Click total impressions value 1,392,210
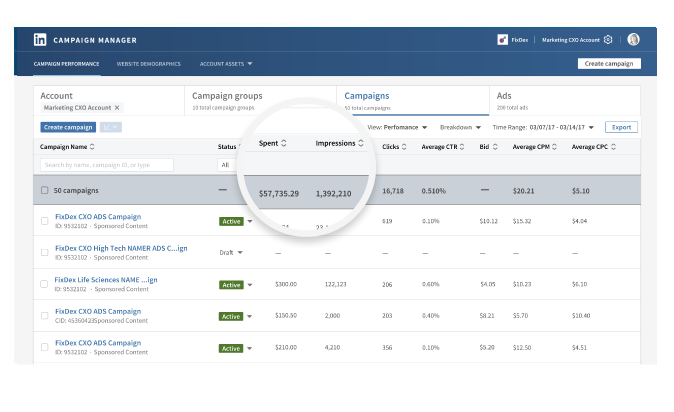Viewport: 674px width, 412px height. point(334,194)
